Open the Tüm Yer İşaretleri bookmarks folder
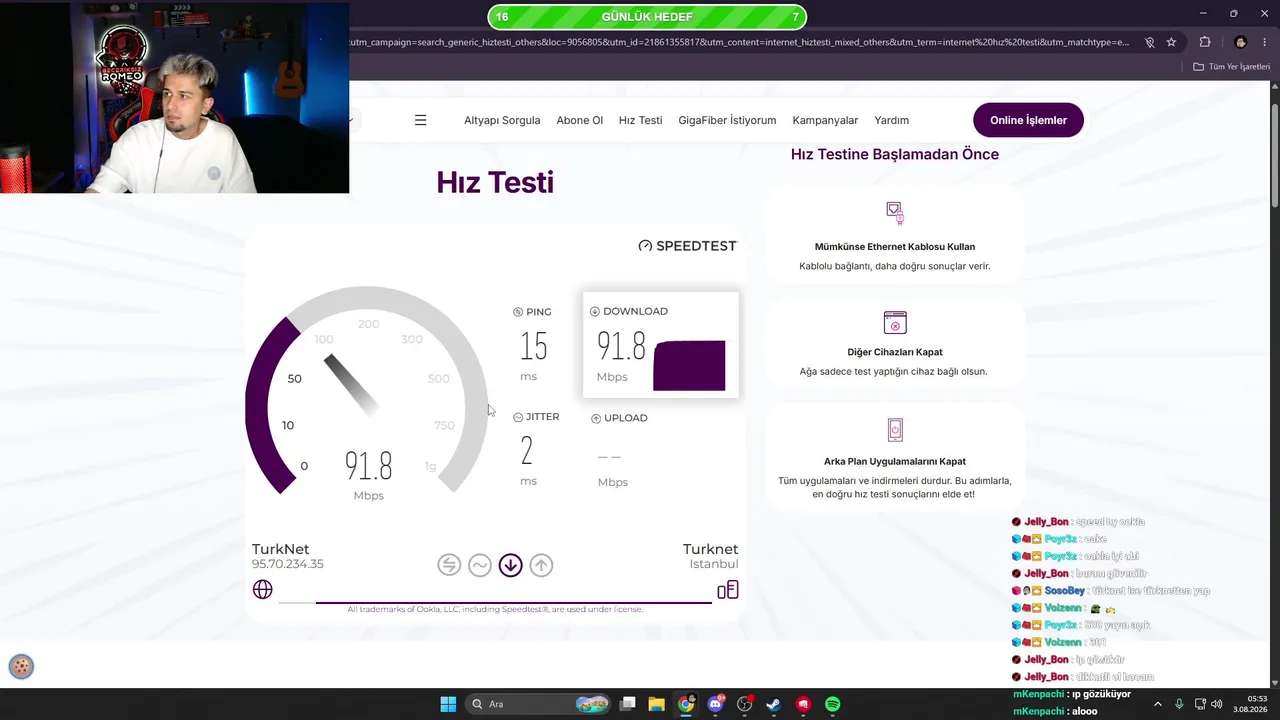The height and width of the screenshot is (720, 1280). (x=1231, y=67)
